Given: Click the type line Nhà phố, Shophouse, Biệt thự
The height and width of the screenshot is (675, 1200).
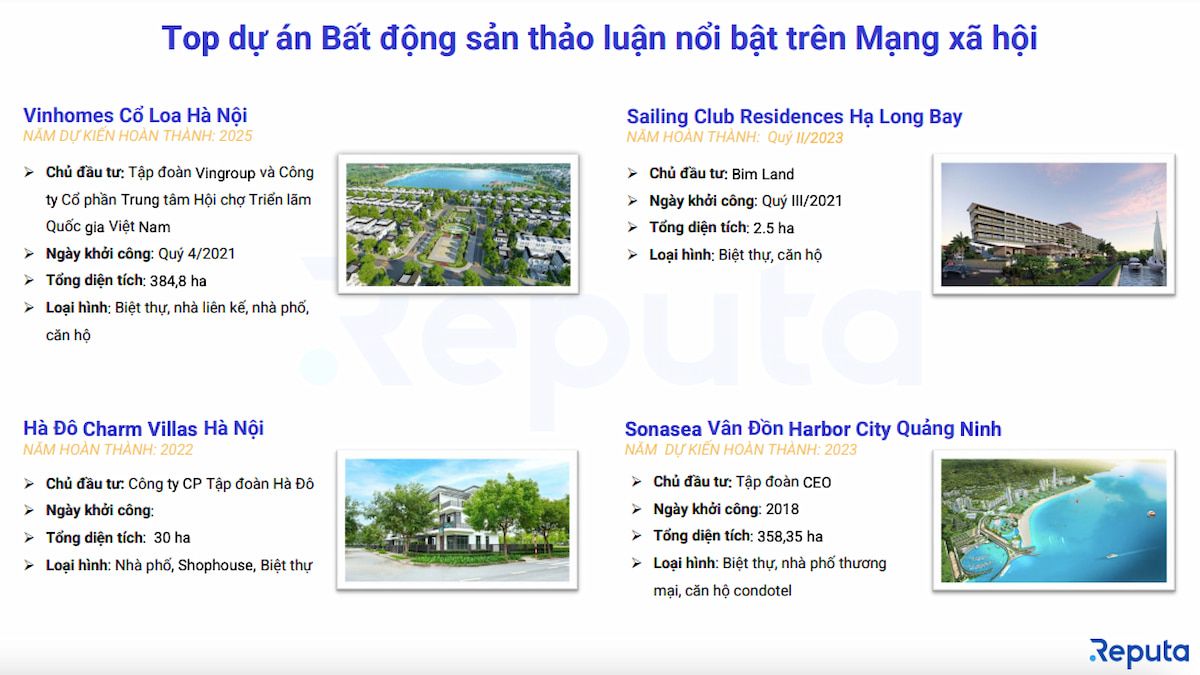Looking at the screenshot, I should click(179, 566).
